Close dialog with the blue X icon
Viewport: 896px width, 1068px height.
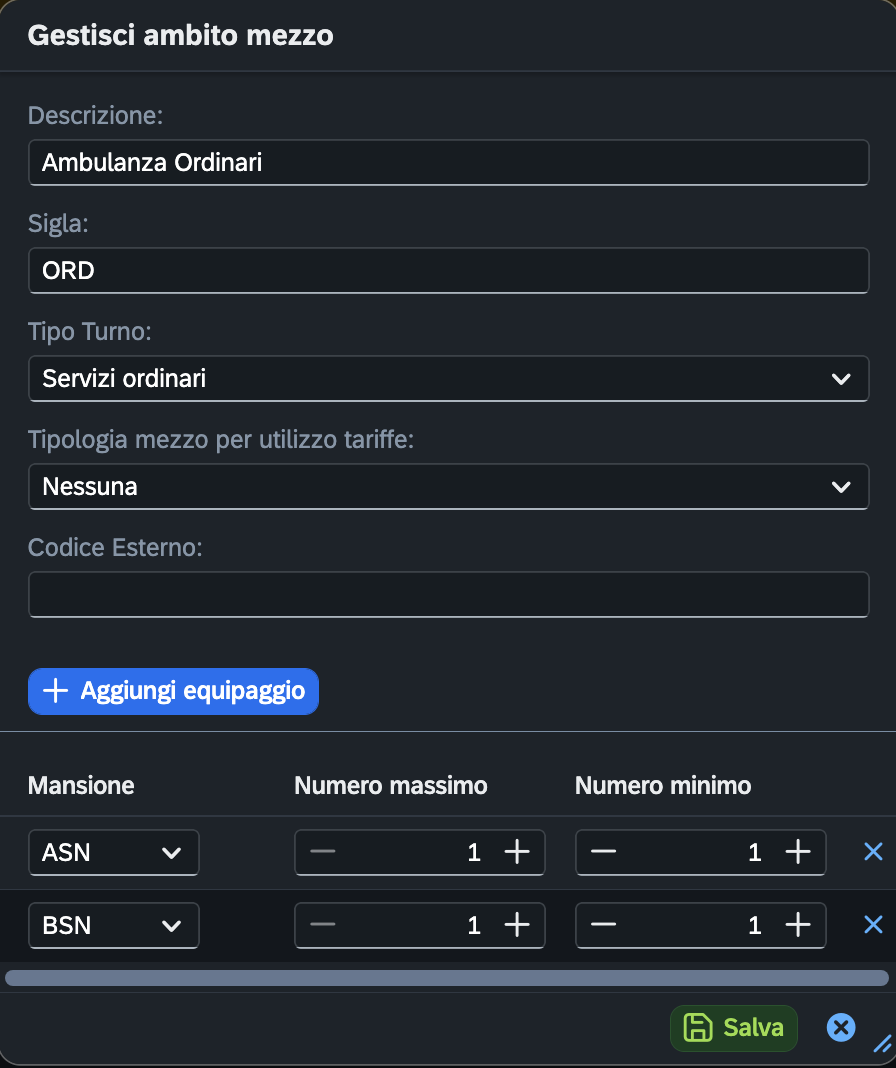(841, 1027)
